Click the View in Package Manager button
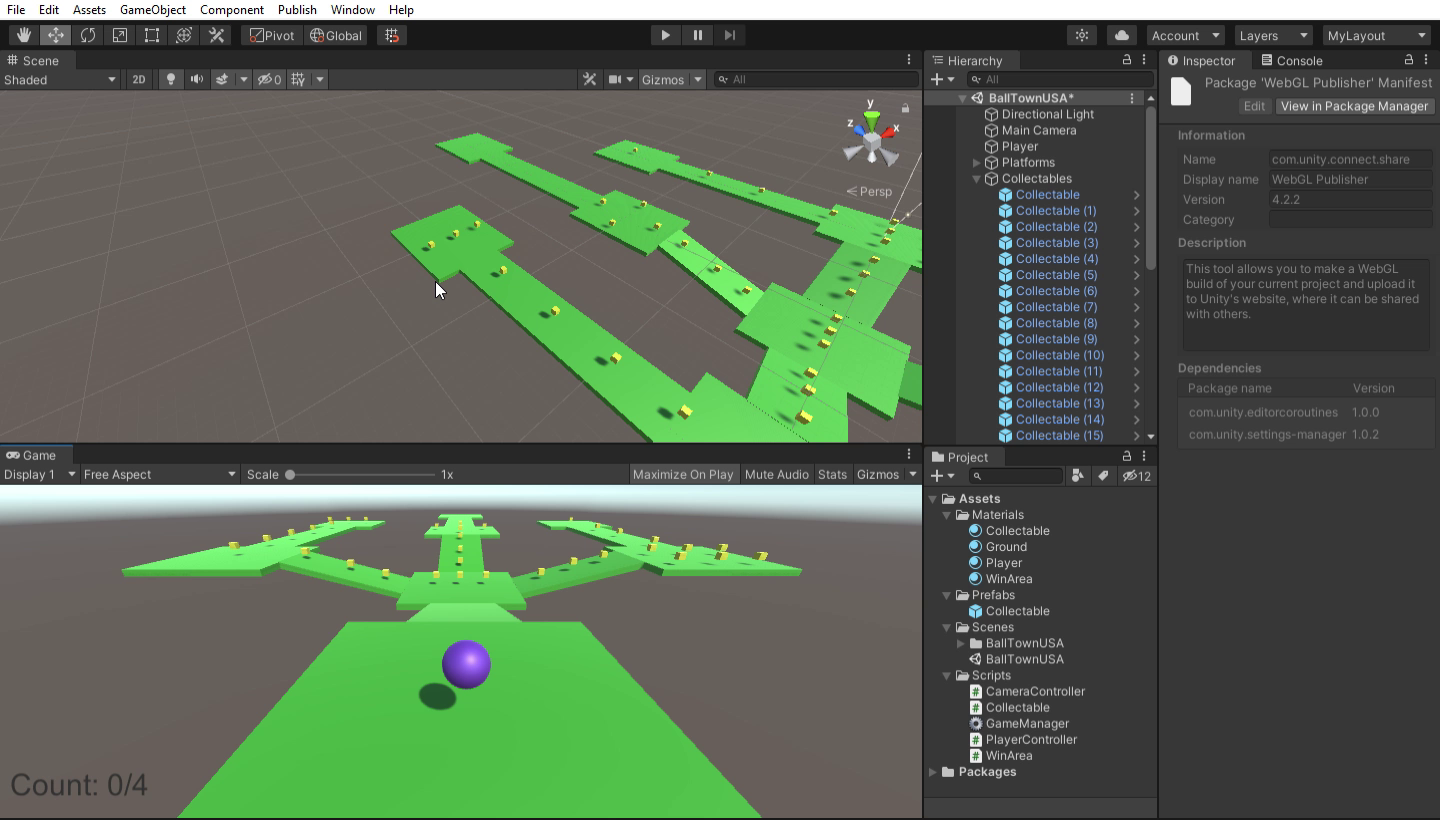Screen dimensions: 1440x820 tap(1354, 106)
